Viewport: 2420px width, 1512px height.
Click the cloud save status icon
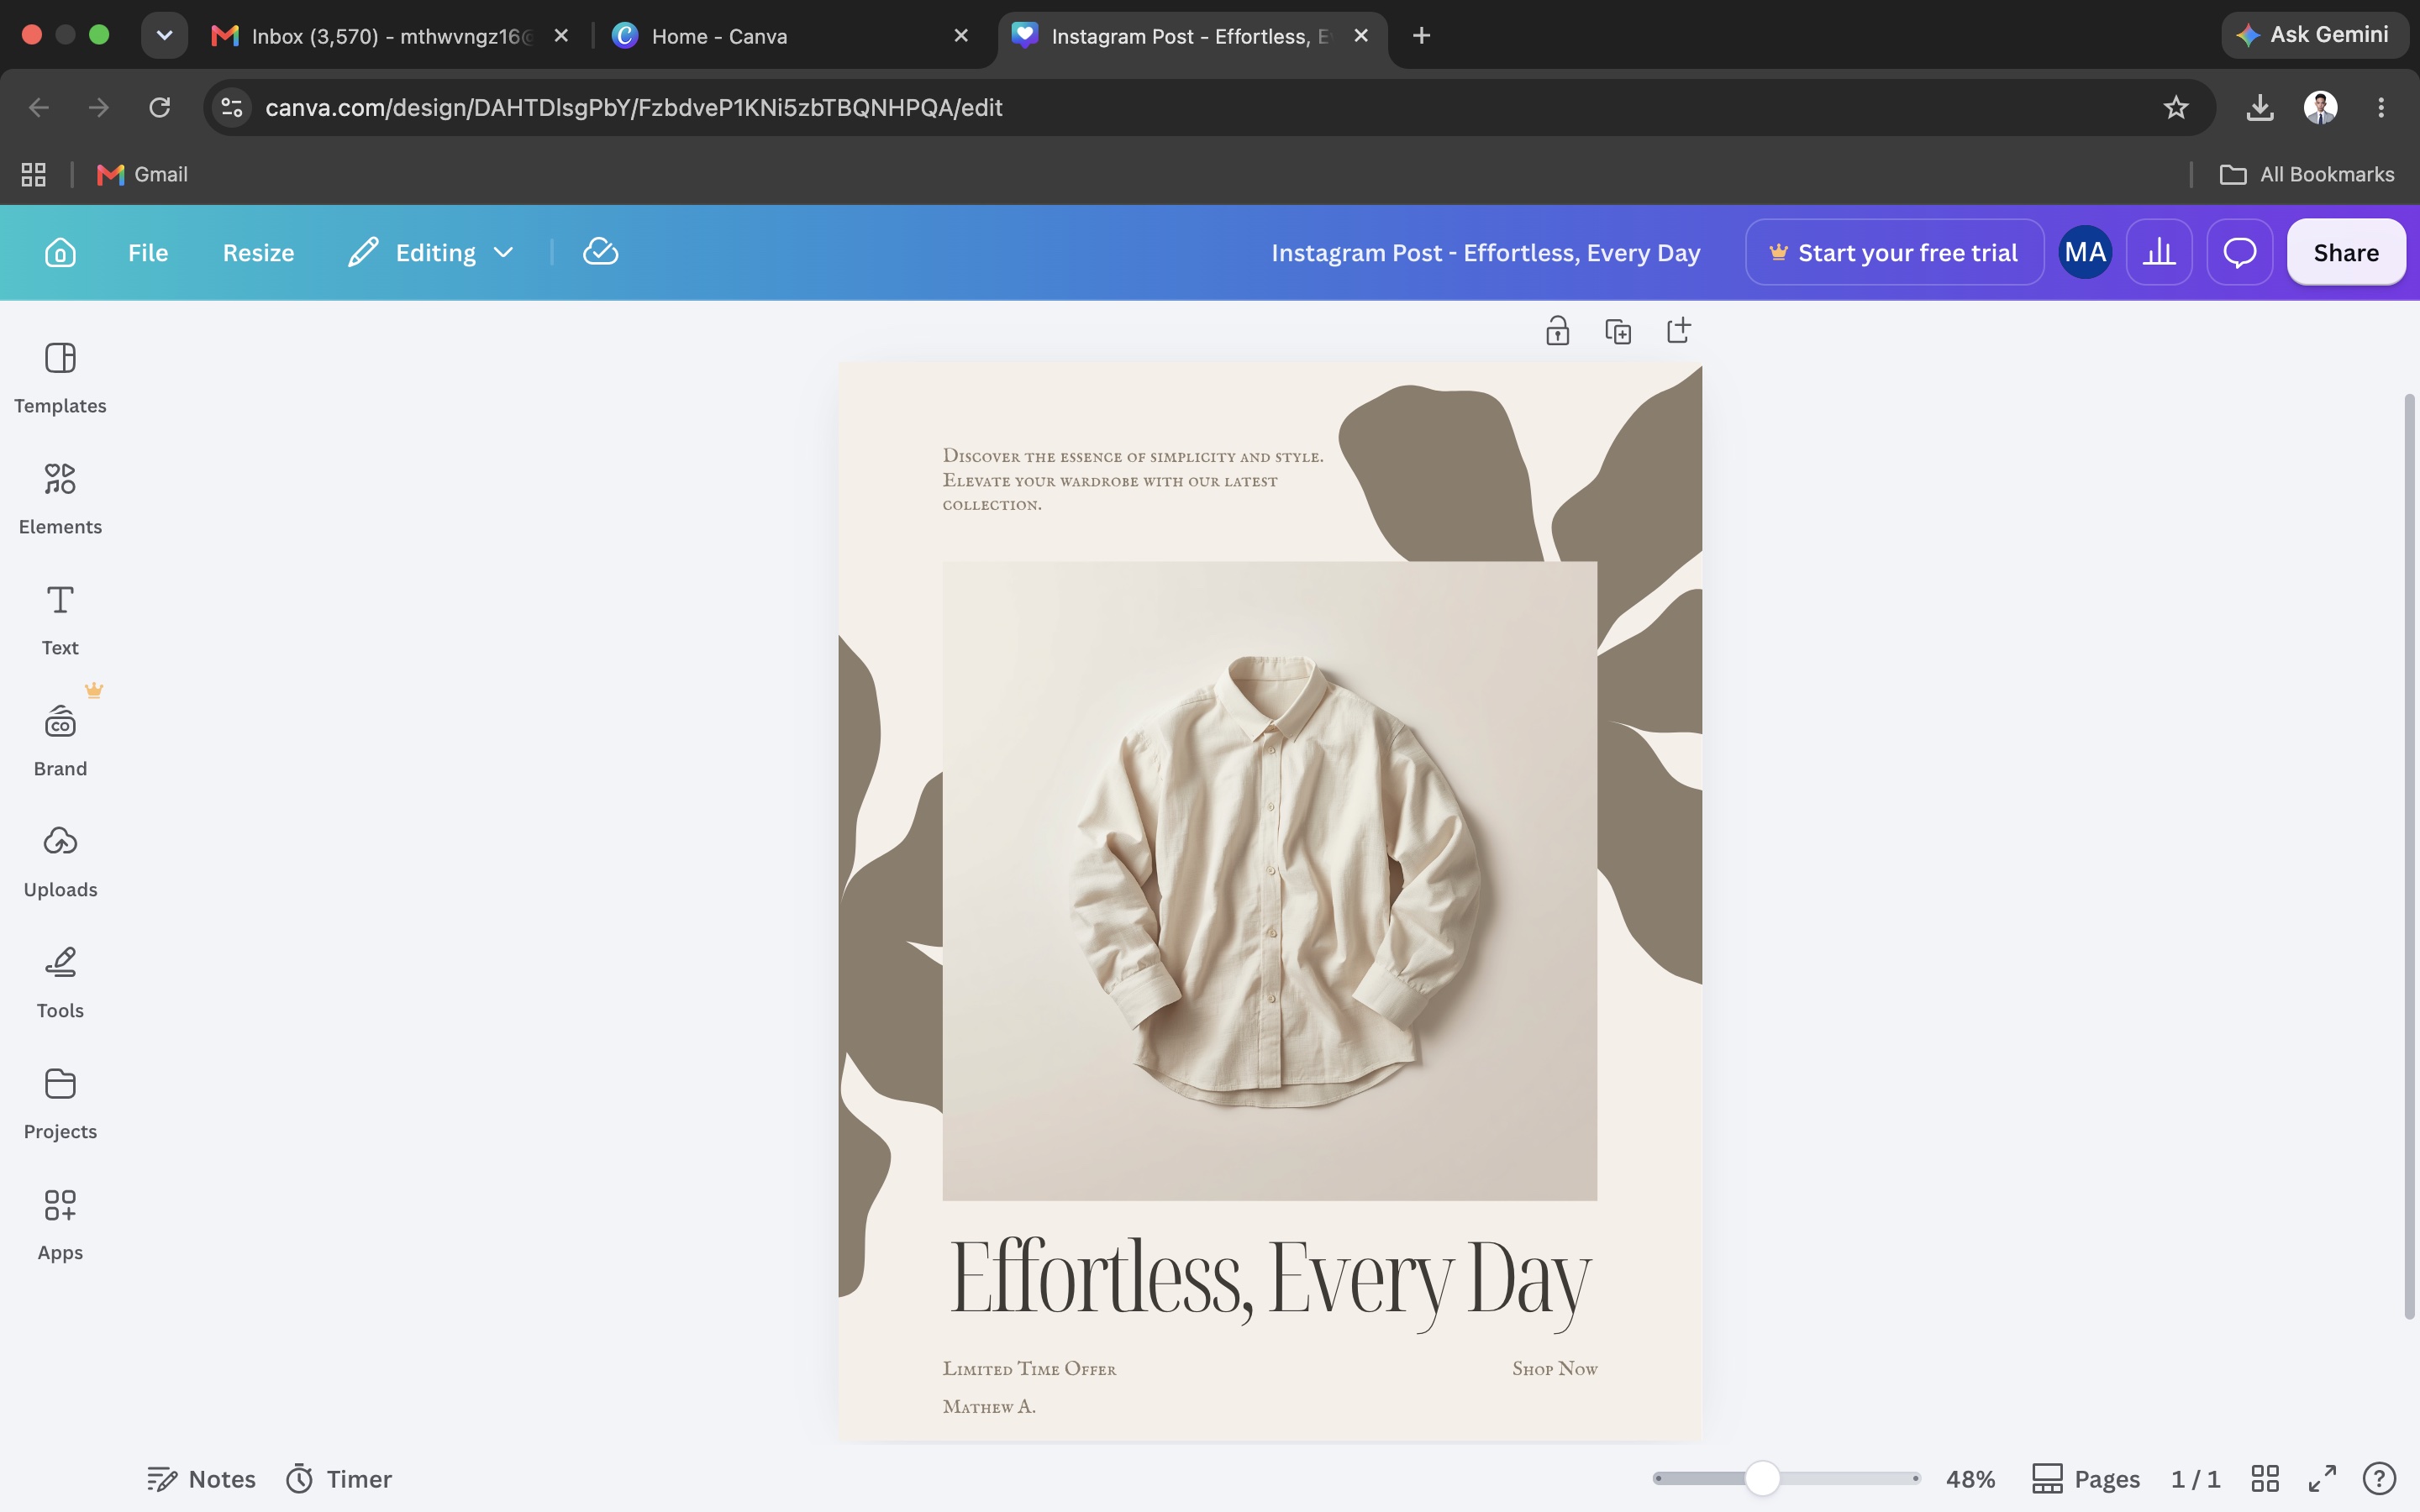(600, 252)
